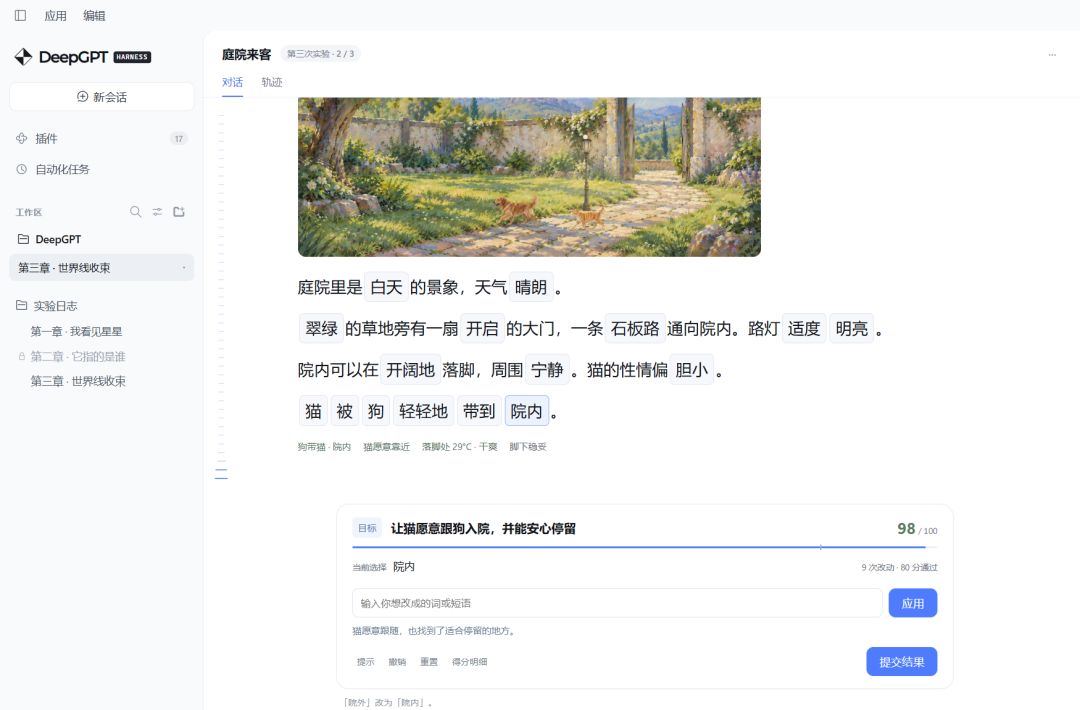The width and height of the screenshot is (1080, 710).
Task: Select the 晴朗 weather chip
Action: click(530, 287)
